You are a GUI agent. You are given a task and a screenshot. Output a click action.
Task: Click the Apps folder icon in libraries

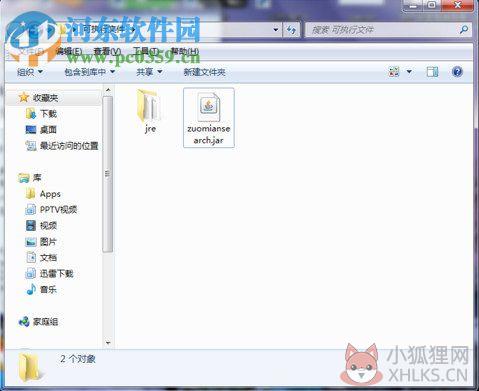[31, 194]
